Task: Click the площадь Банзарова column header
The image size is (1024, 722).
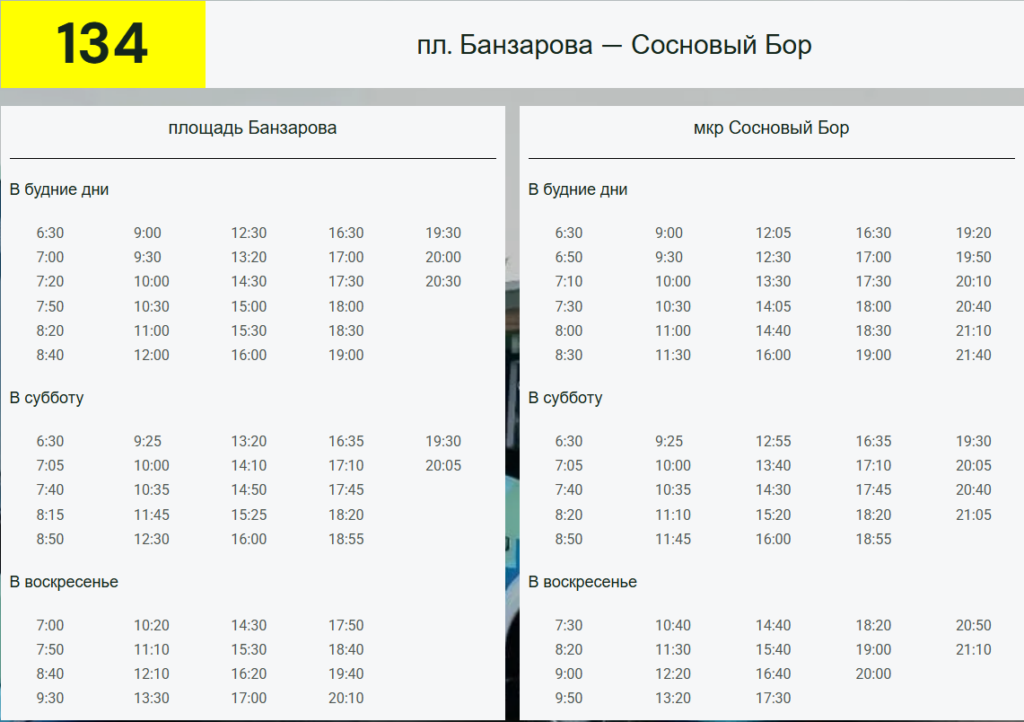Action: (253, 128)
